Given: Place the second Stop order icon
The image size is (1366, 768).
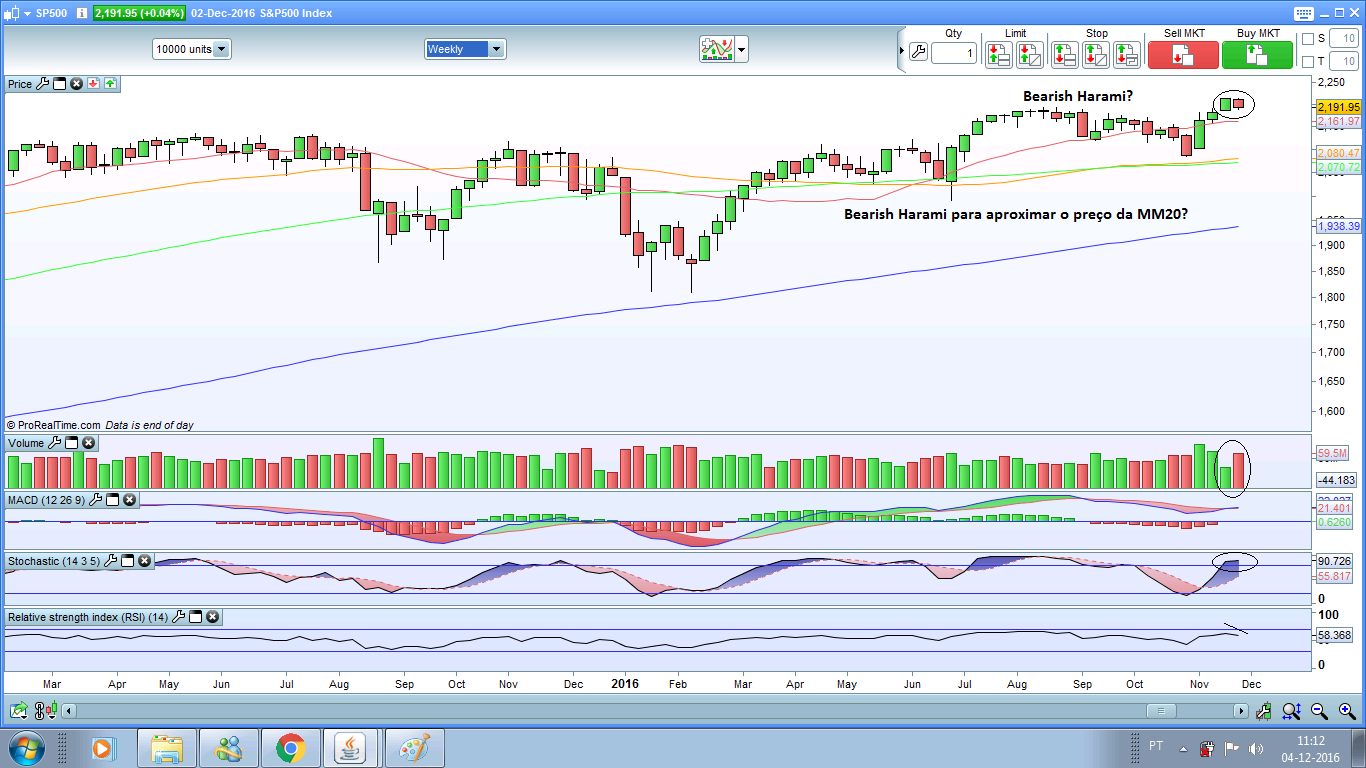Looking at the screenshot, I should 1095,55.
